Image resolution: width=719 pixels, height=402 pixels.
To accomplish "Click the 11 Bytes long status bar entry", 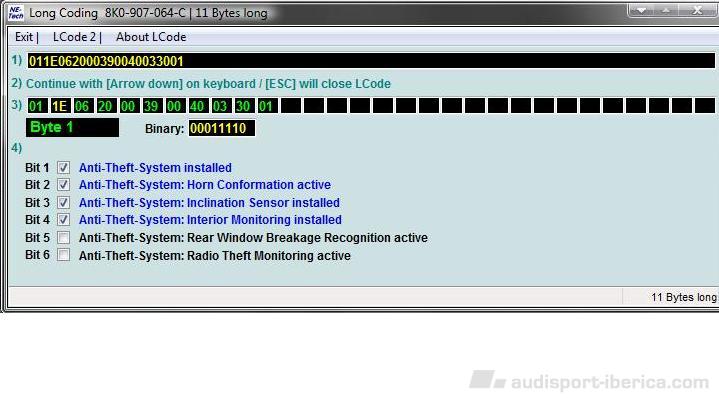I will (x=683, y=297).
